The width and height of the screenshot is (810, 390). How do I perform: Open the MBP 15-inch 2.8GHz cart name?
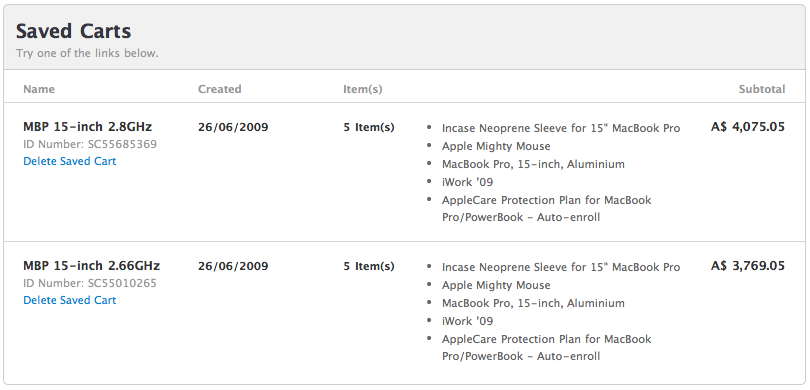point(88,127)
